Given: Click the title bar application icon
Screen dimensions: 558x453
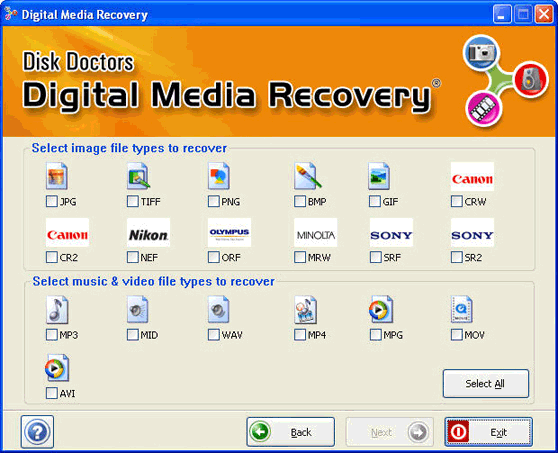Looking at the screenshot, I should [11, 14].
